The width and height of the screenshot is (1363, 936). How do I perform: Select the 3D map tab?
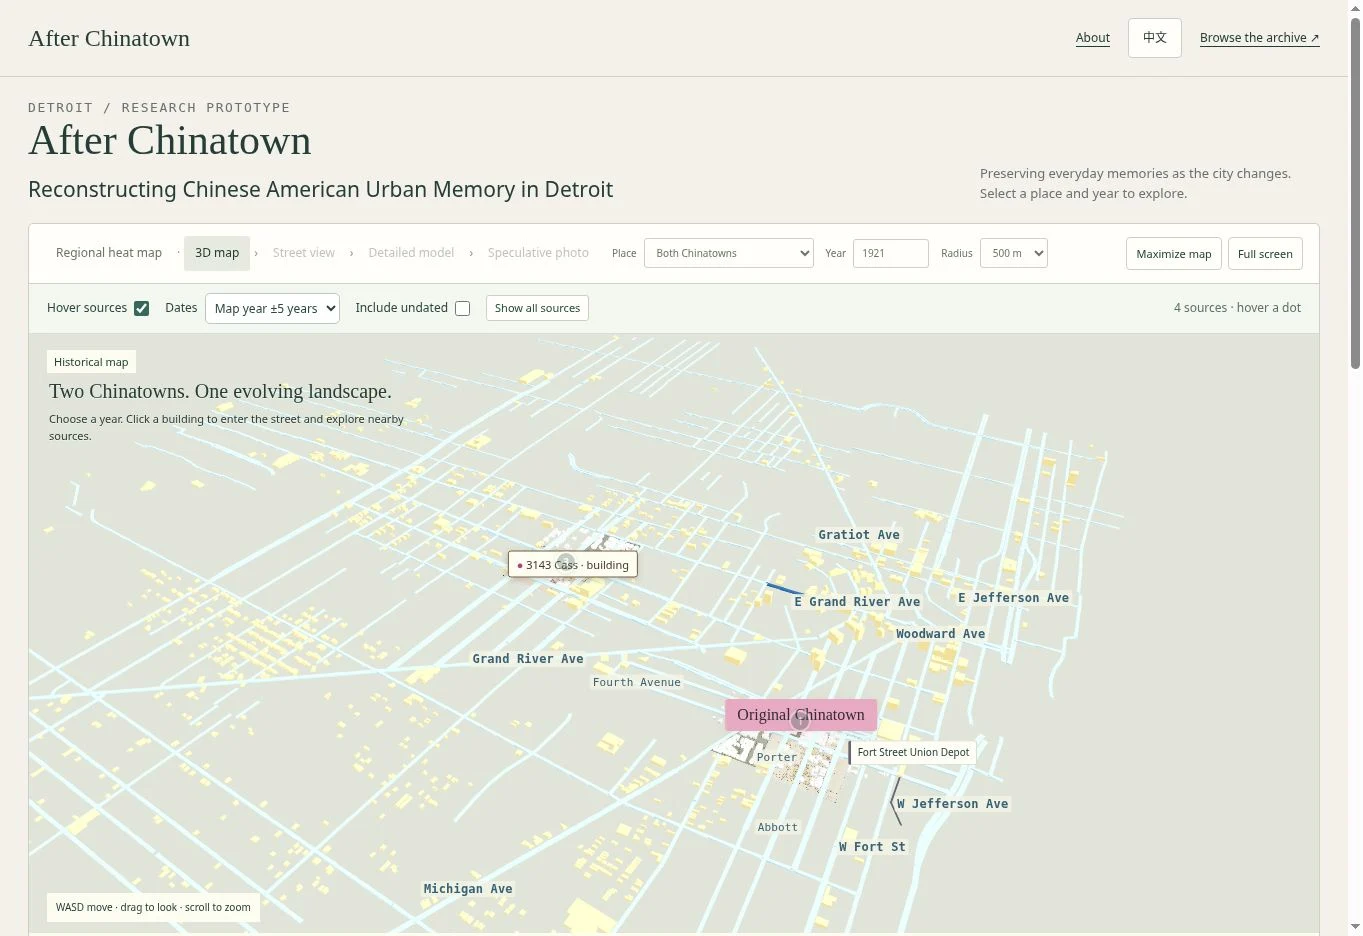[217, 253]
